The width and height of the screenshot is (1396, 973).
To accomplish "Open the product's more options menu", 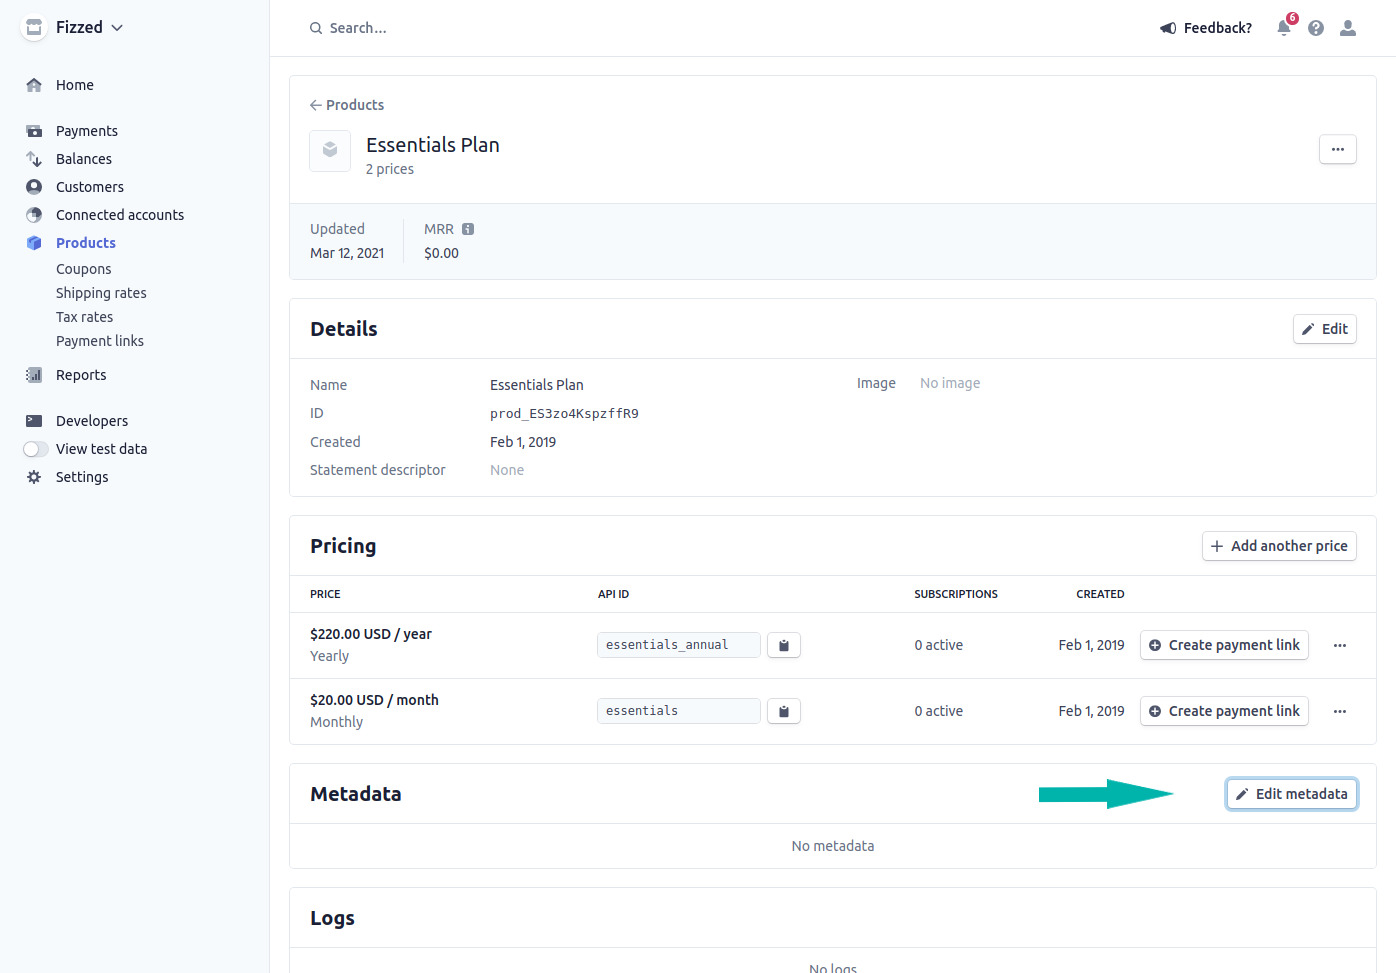I will [1337, 149].
